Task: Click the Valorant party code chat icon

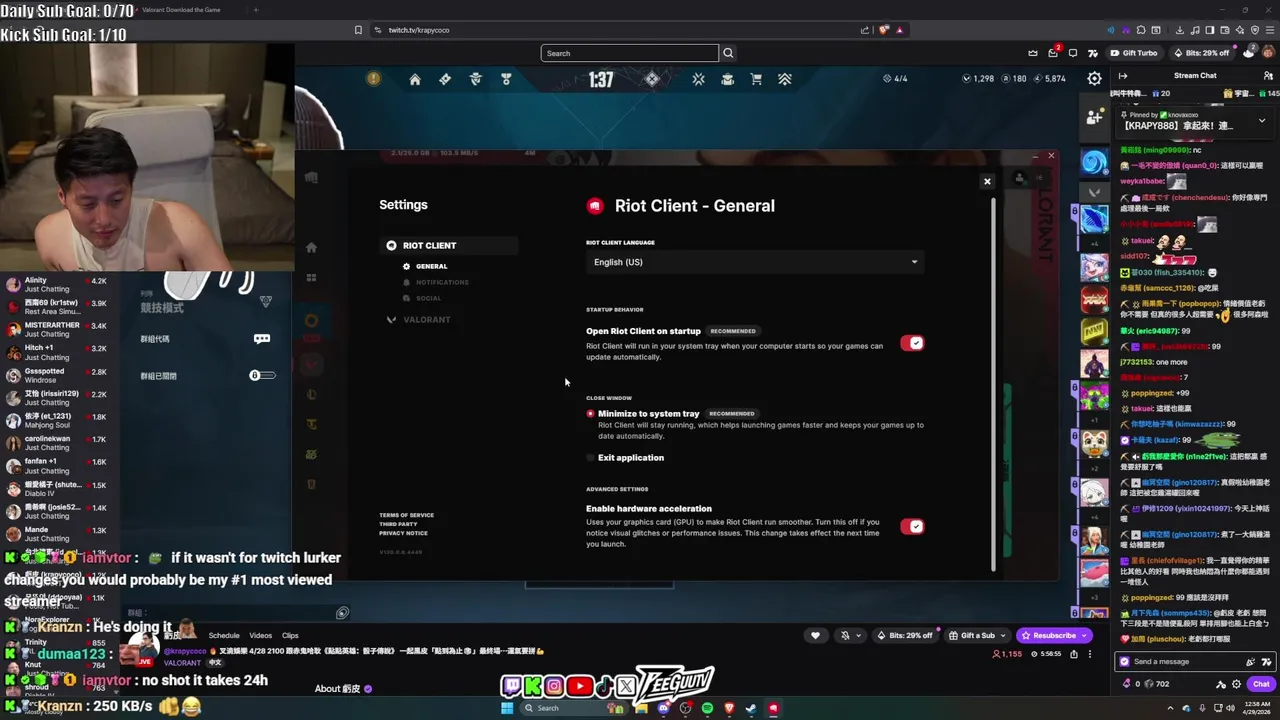Action: (262, 338)
